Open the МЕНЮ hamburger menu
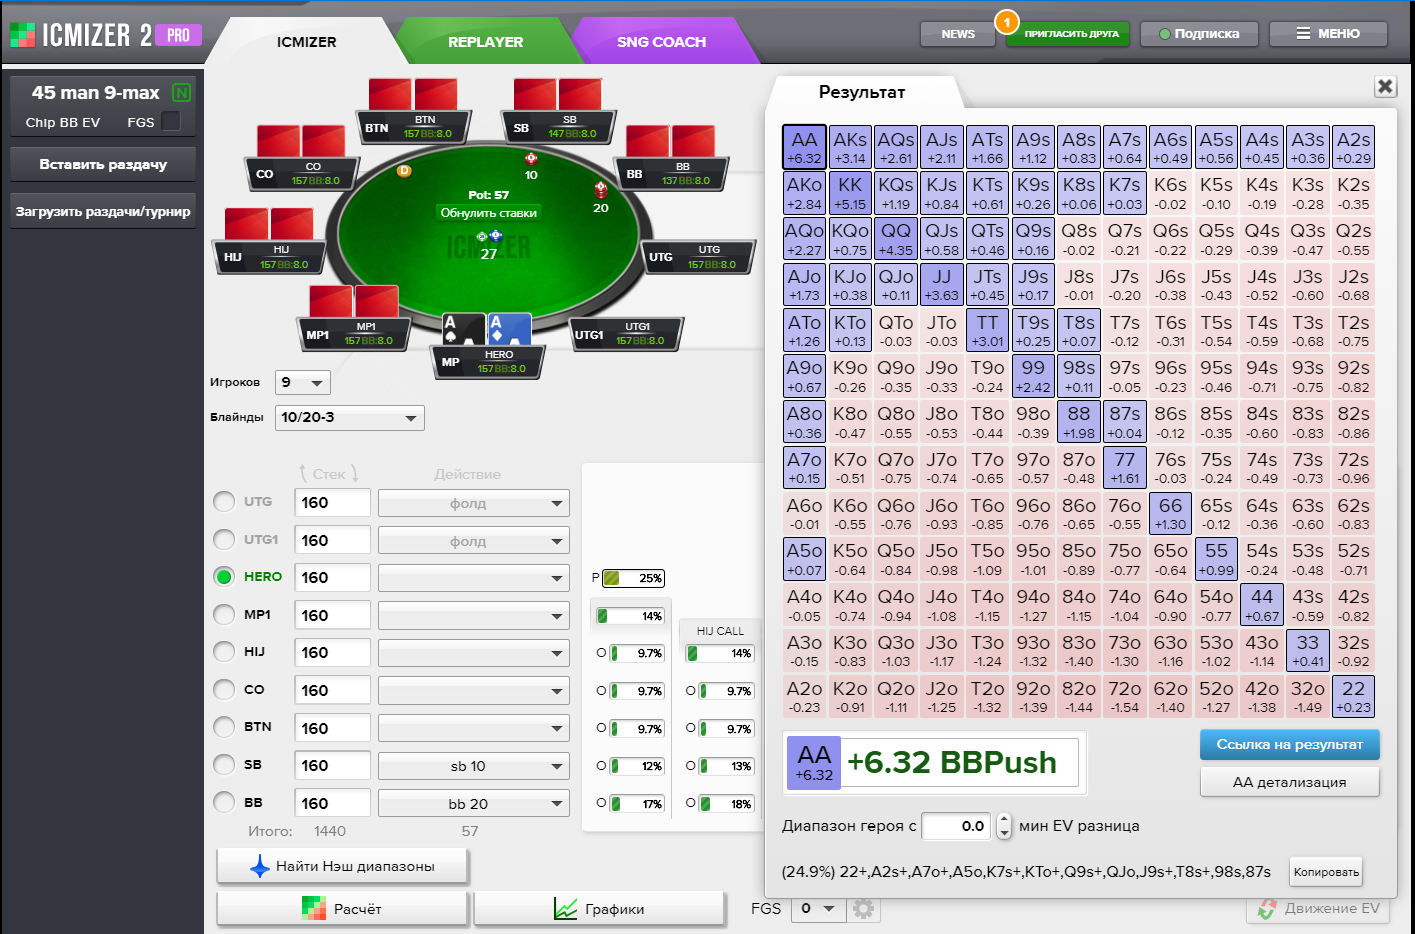1415x934 pixels. click(x=1328, y=34)
